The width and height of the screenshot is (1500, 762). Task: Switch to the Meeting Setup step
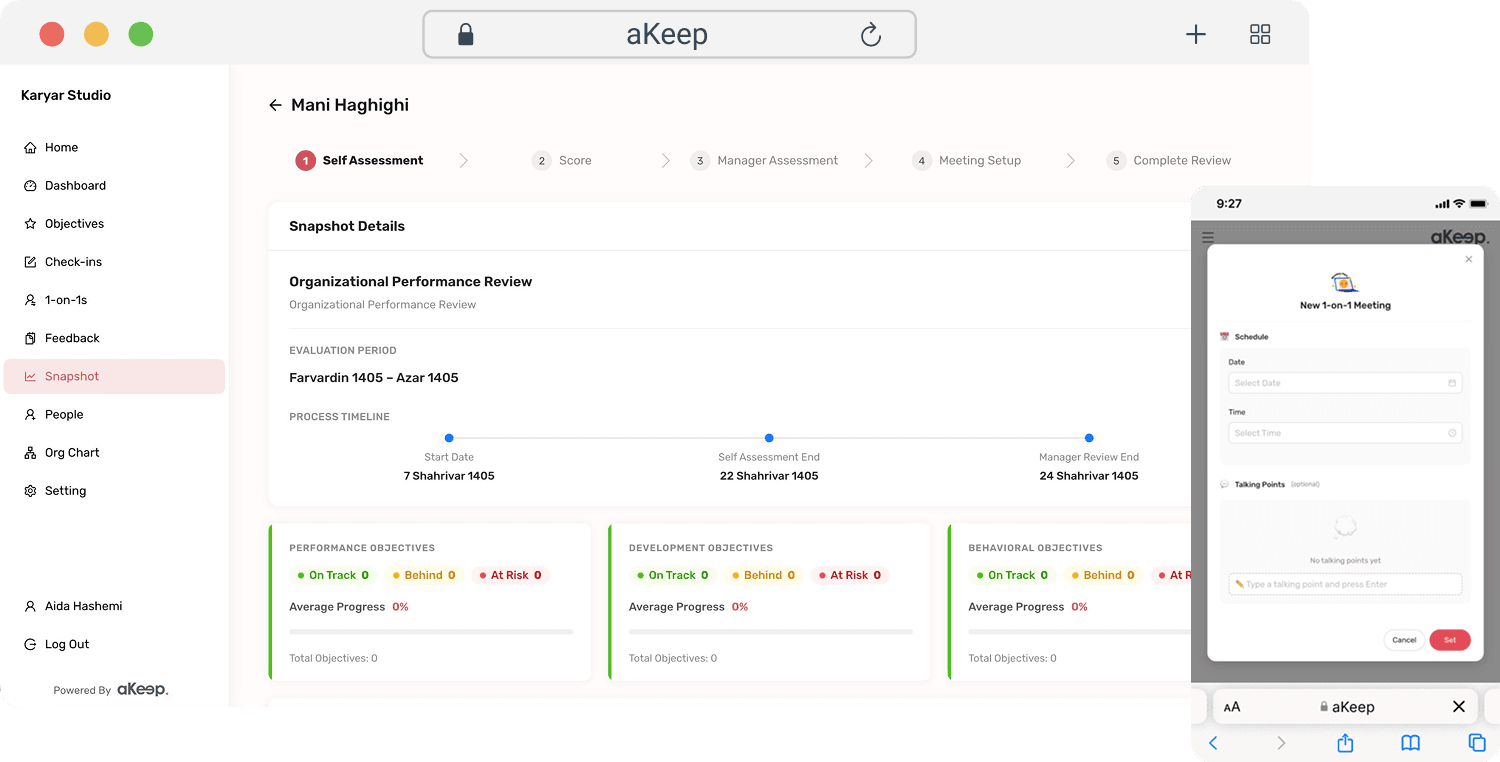tap(966, 161)
